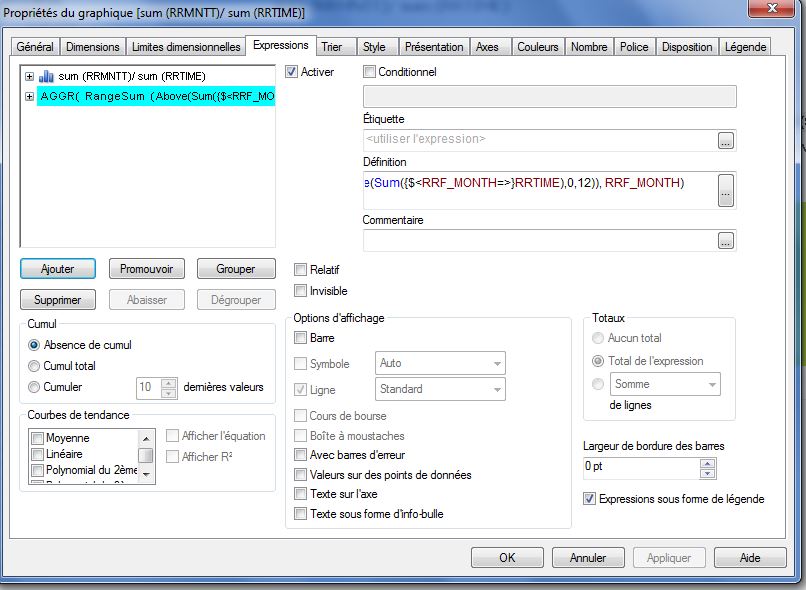Click the Promouvoir button
The width and height of the screenshot is (806, 590).
pyautogui.click(x=146, y=269)
